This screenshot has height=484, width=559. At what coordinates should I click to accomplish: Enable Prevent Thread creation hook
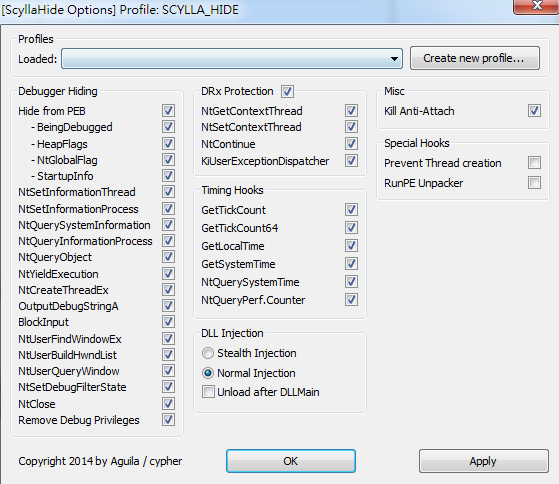pyautogui.click(x=534, y=163)
